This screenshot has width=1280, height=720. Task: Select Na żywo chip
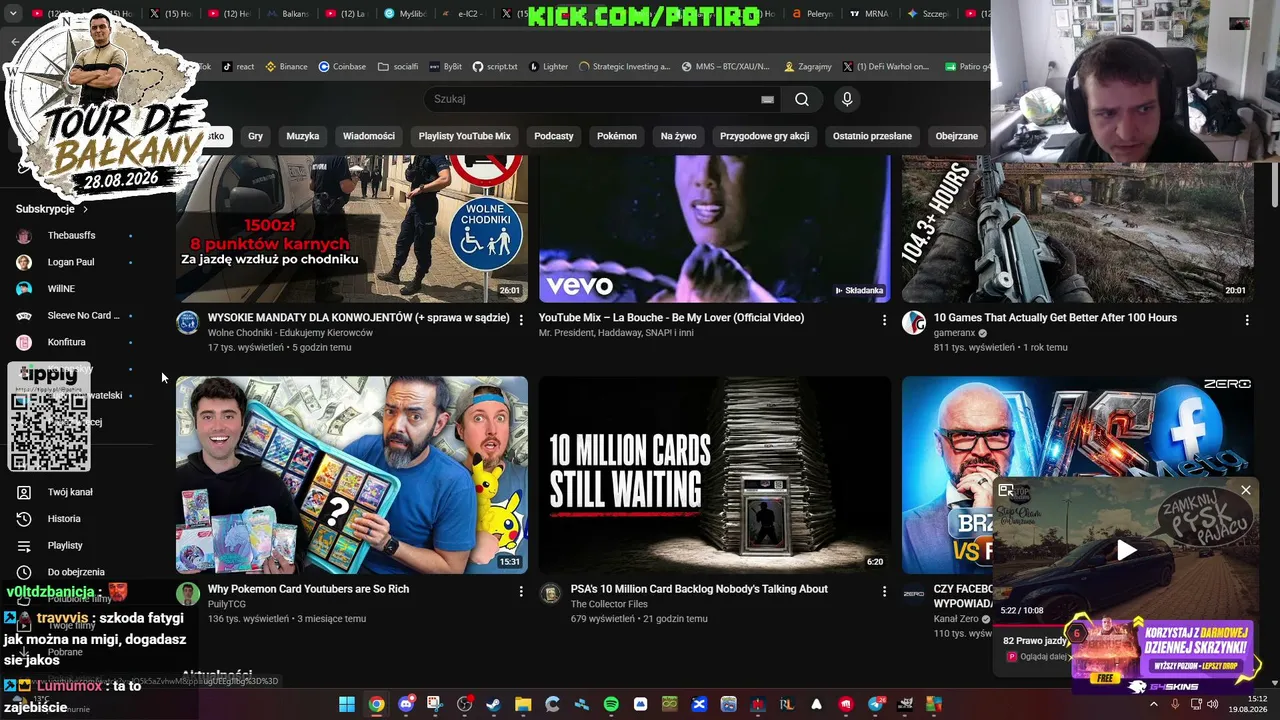(x=678, y=136)
